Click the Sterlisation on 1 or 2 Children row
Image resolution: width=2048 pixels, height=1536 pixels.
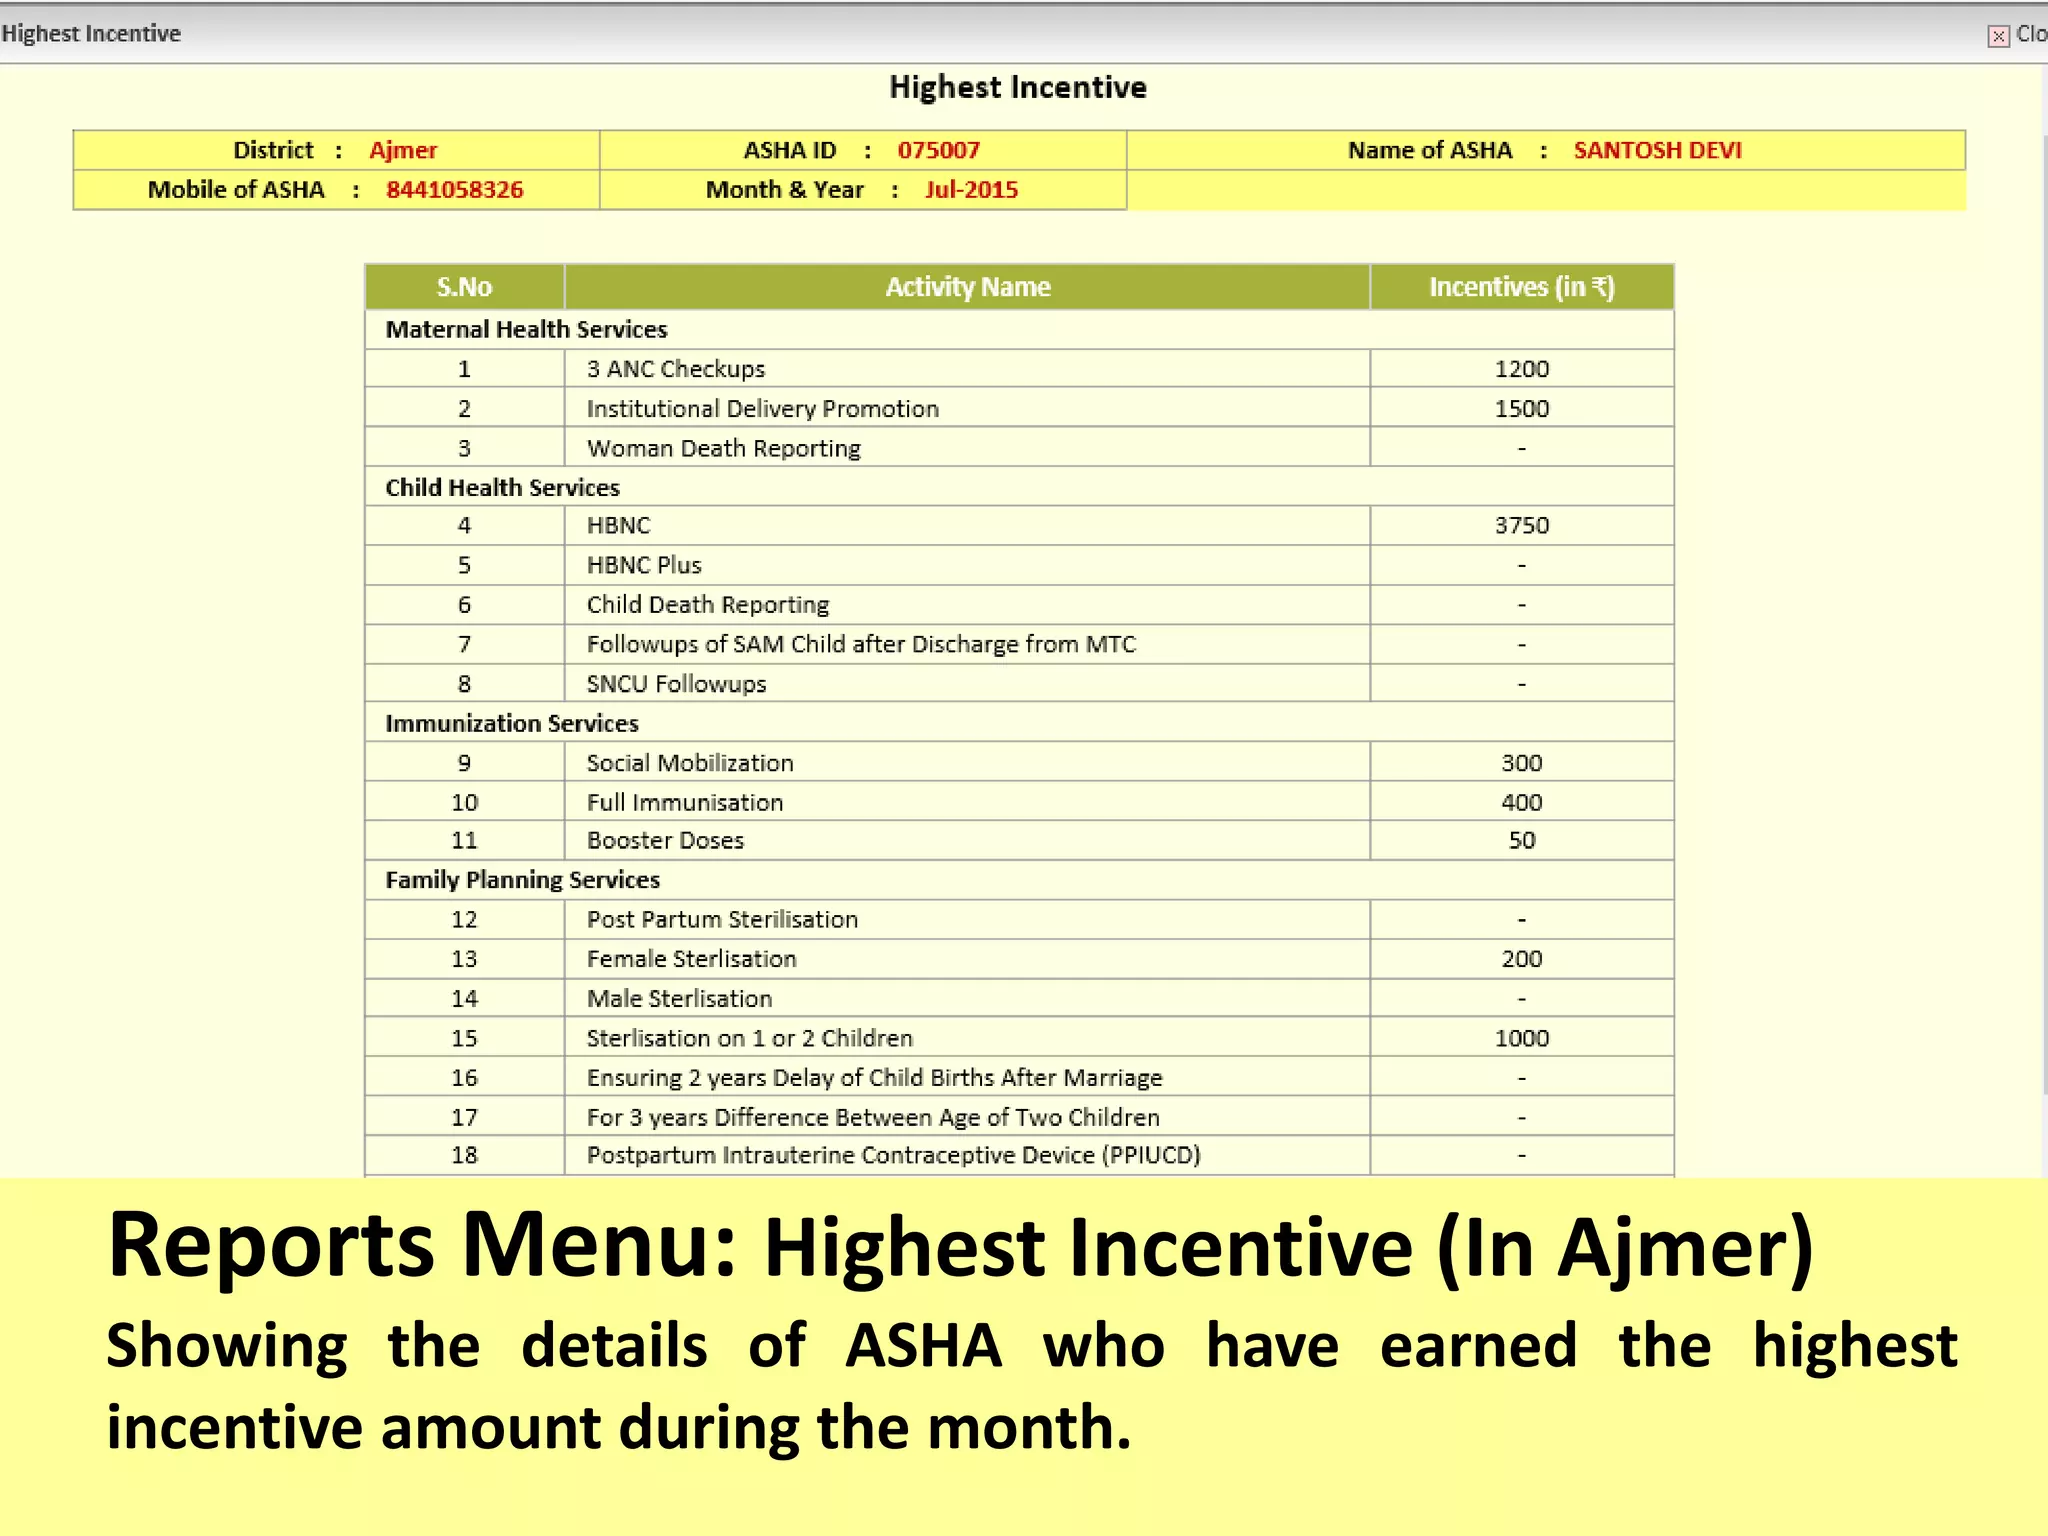(749, 1038)
